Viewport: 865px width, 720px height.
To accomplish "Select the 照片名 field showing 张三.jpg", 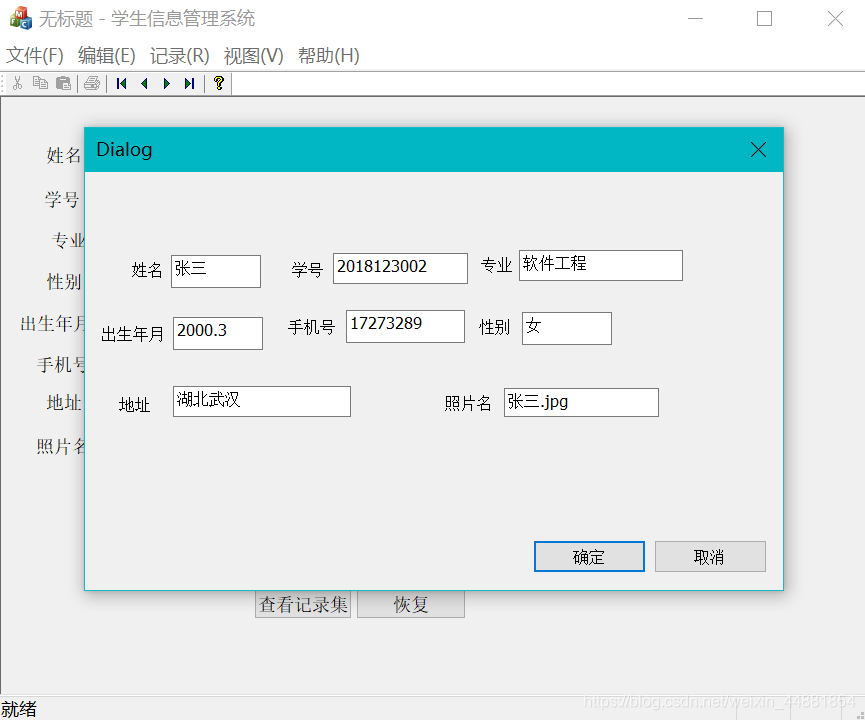I will [581, 402].
